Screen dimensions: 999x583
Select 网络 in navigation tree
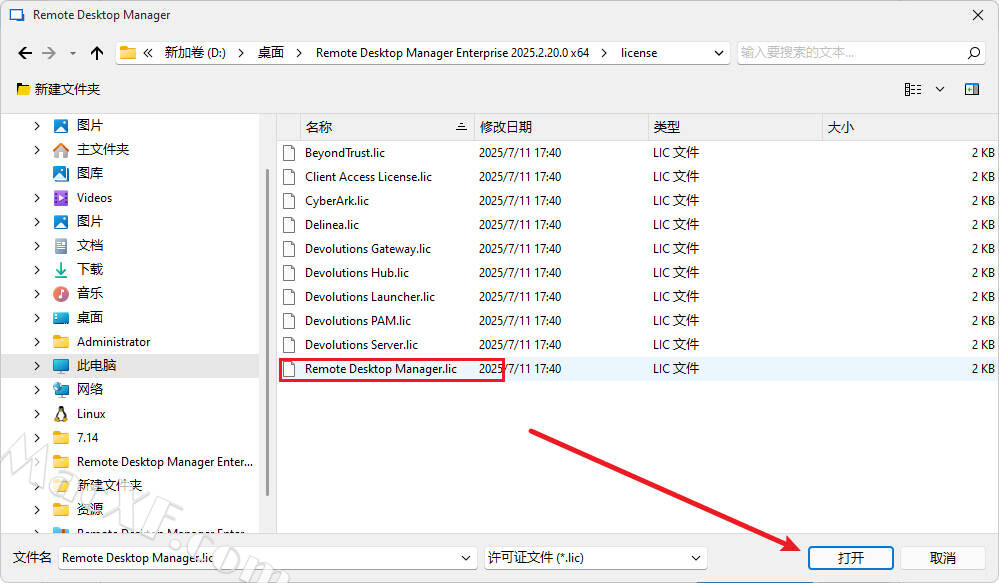90,389
